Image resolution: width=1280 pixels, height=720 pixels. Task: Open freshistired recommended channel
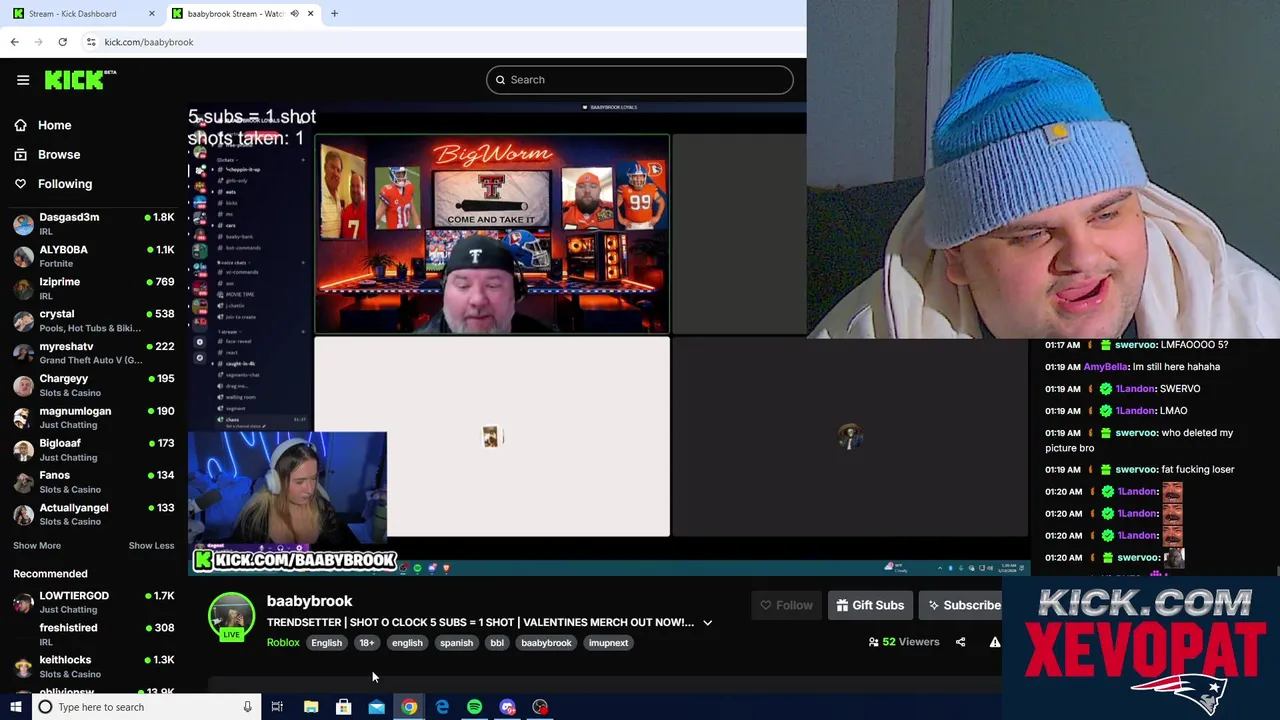point(94,634)
